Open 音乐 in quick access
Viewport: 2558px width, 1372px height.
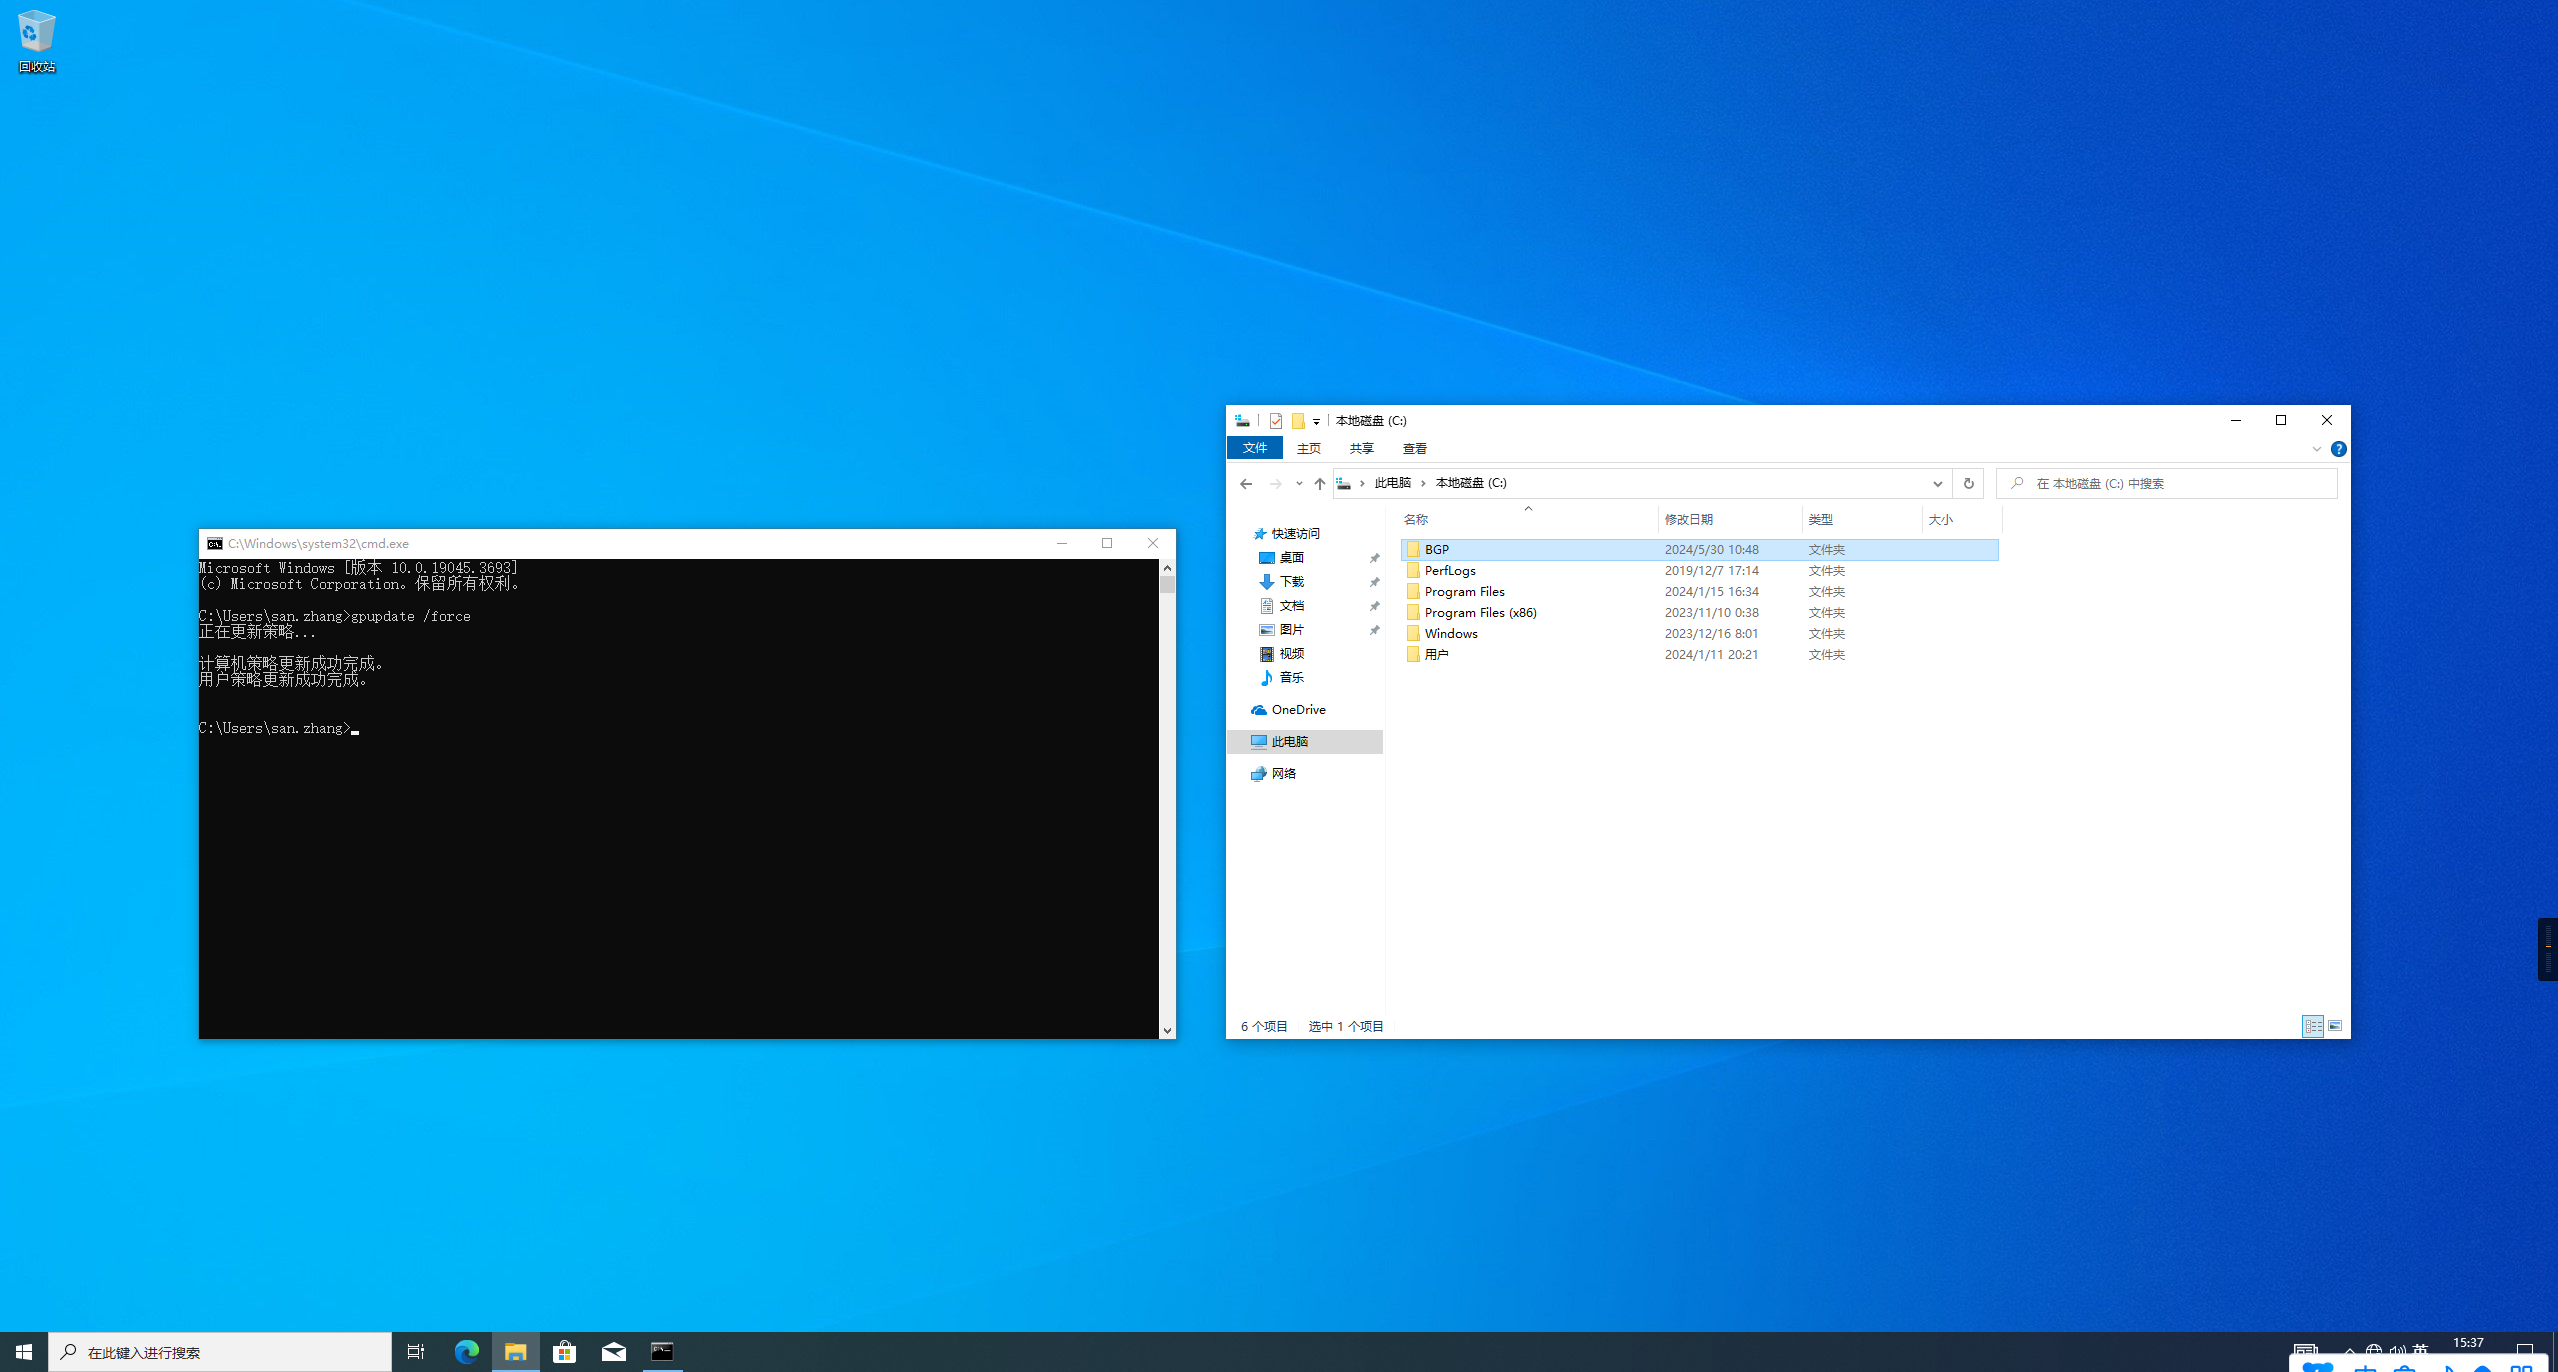pyautogui.click(x=1290, y=678)
